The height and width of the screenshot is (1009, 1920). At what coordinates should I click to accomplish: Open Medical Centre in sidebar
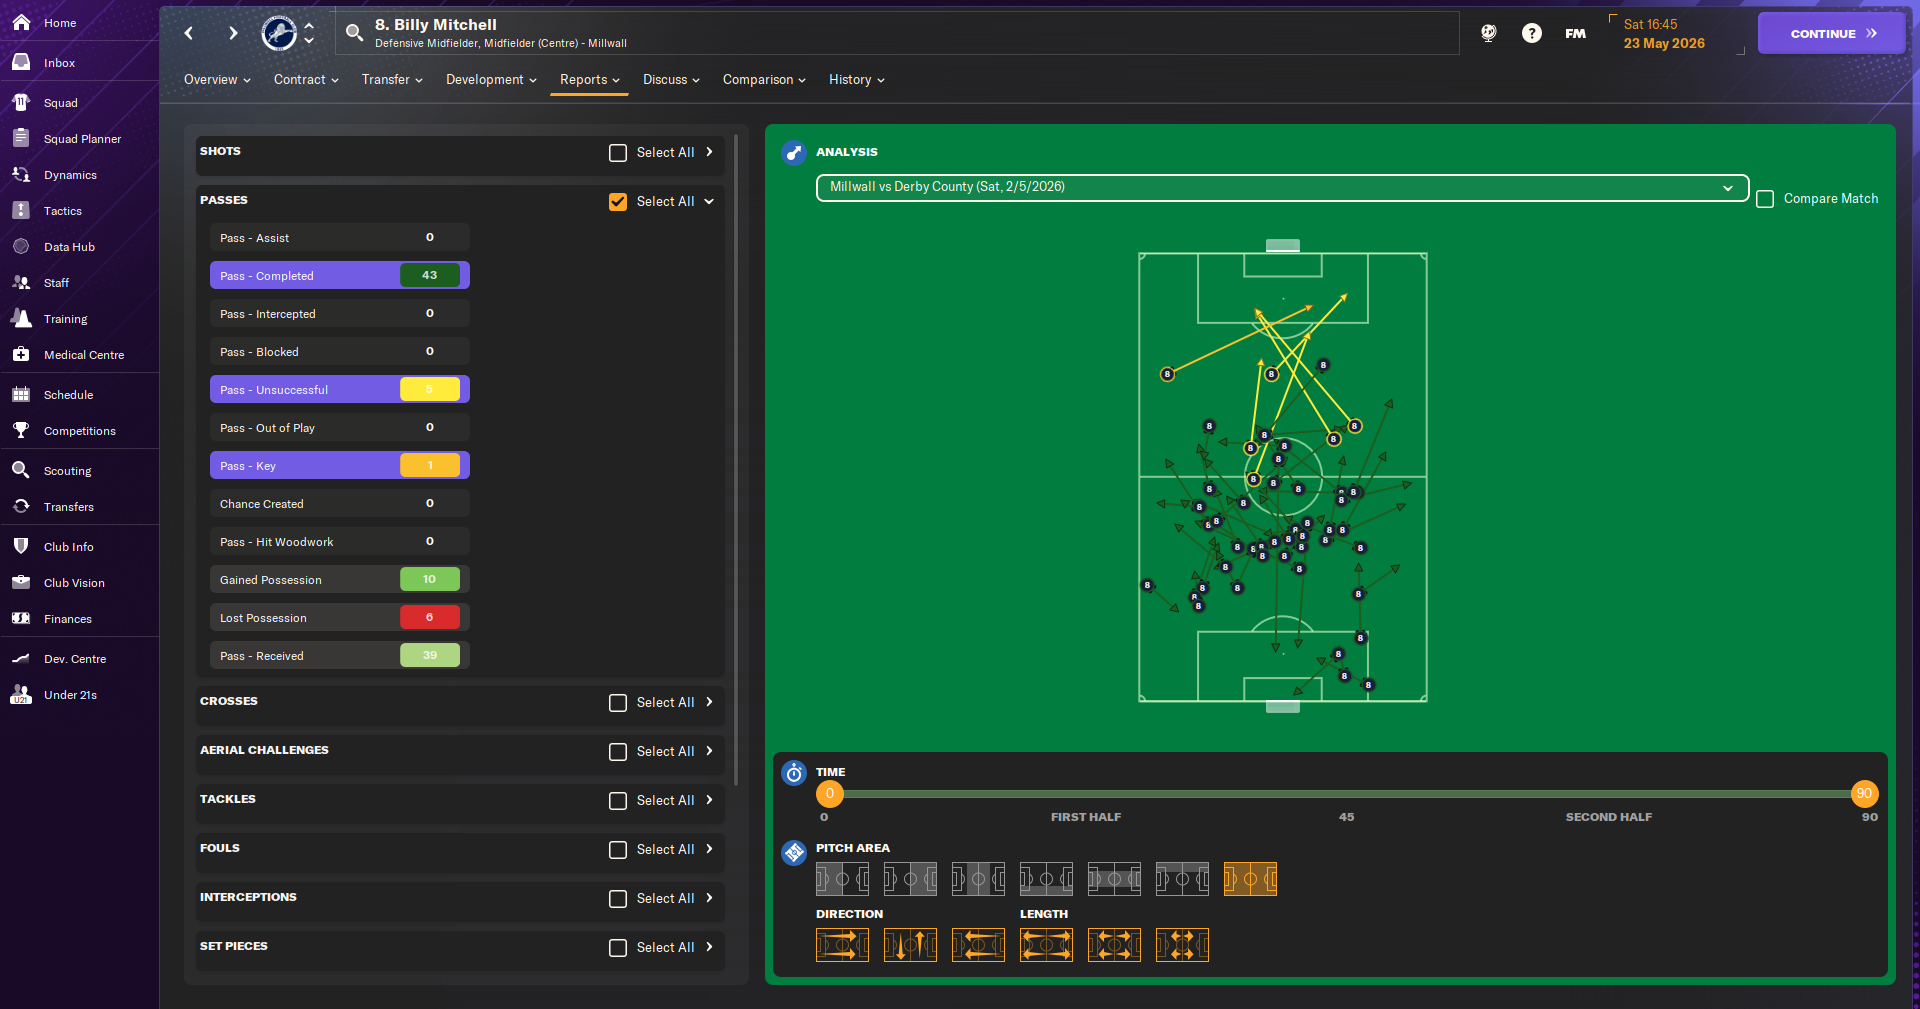83,355
